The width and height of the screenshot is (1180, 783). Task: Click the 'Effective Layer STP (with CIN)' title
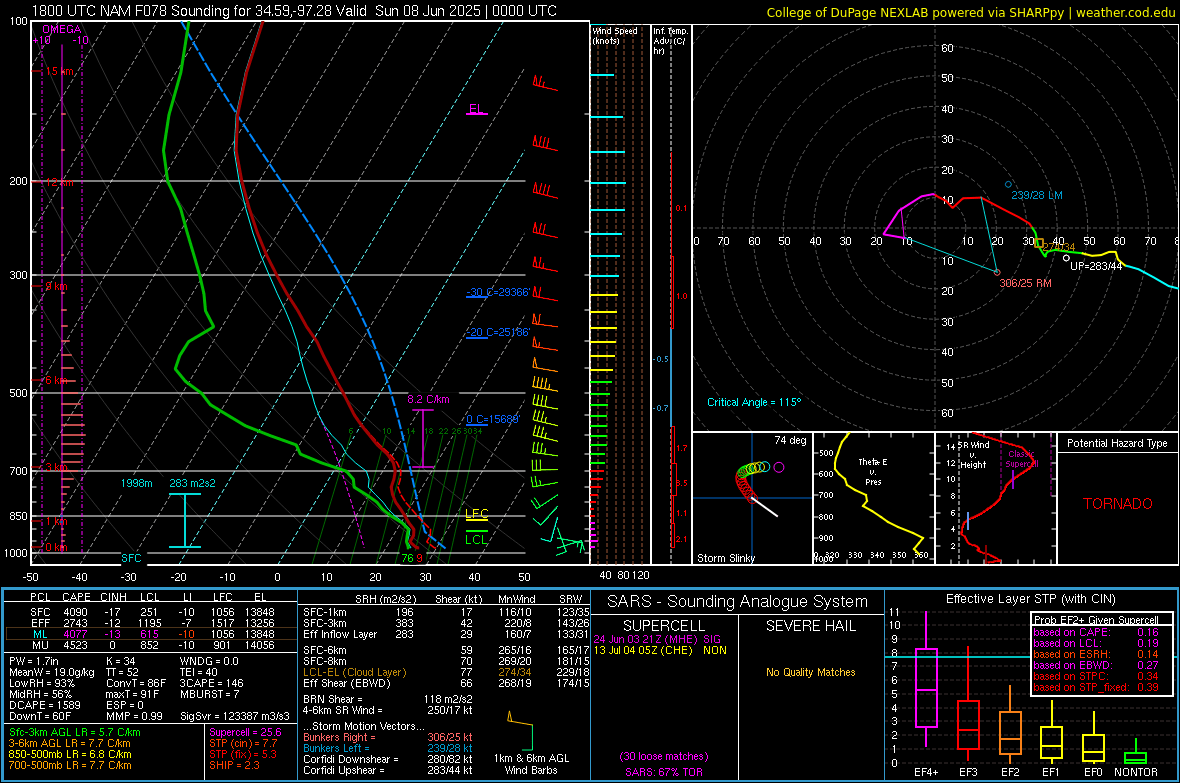[x=1030, y=599]
